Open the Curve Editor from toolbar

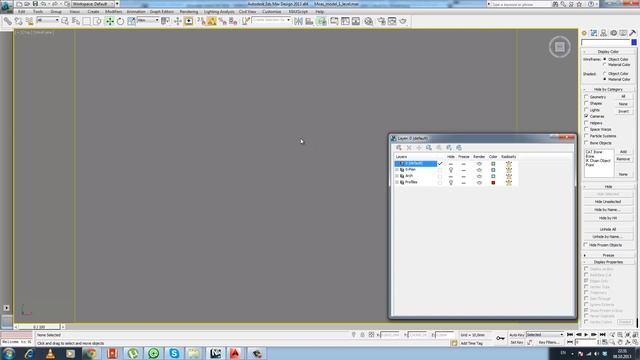[x=345, y=21]
